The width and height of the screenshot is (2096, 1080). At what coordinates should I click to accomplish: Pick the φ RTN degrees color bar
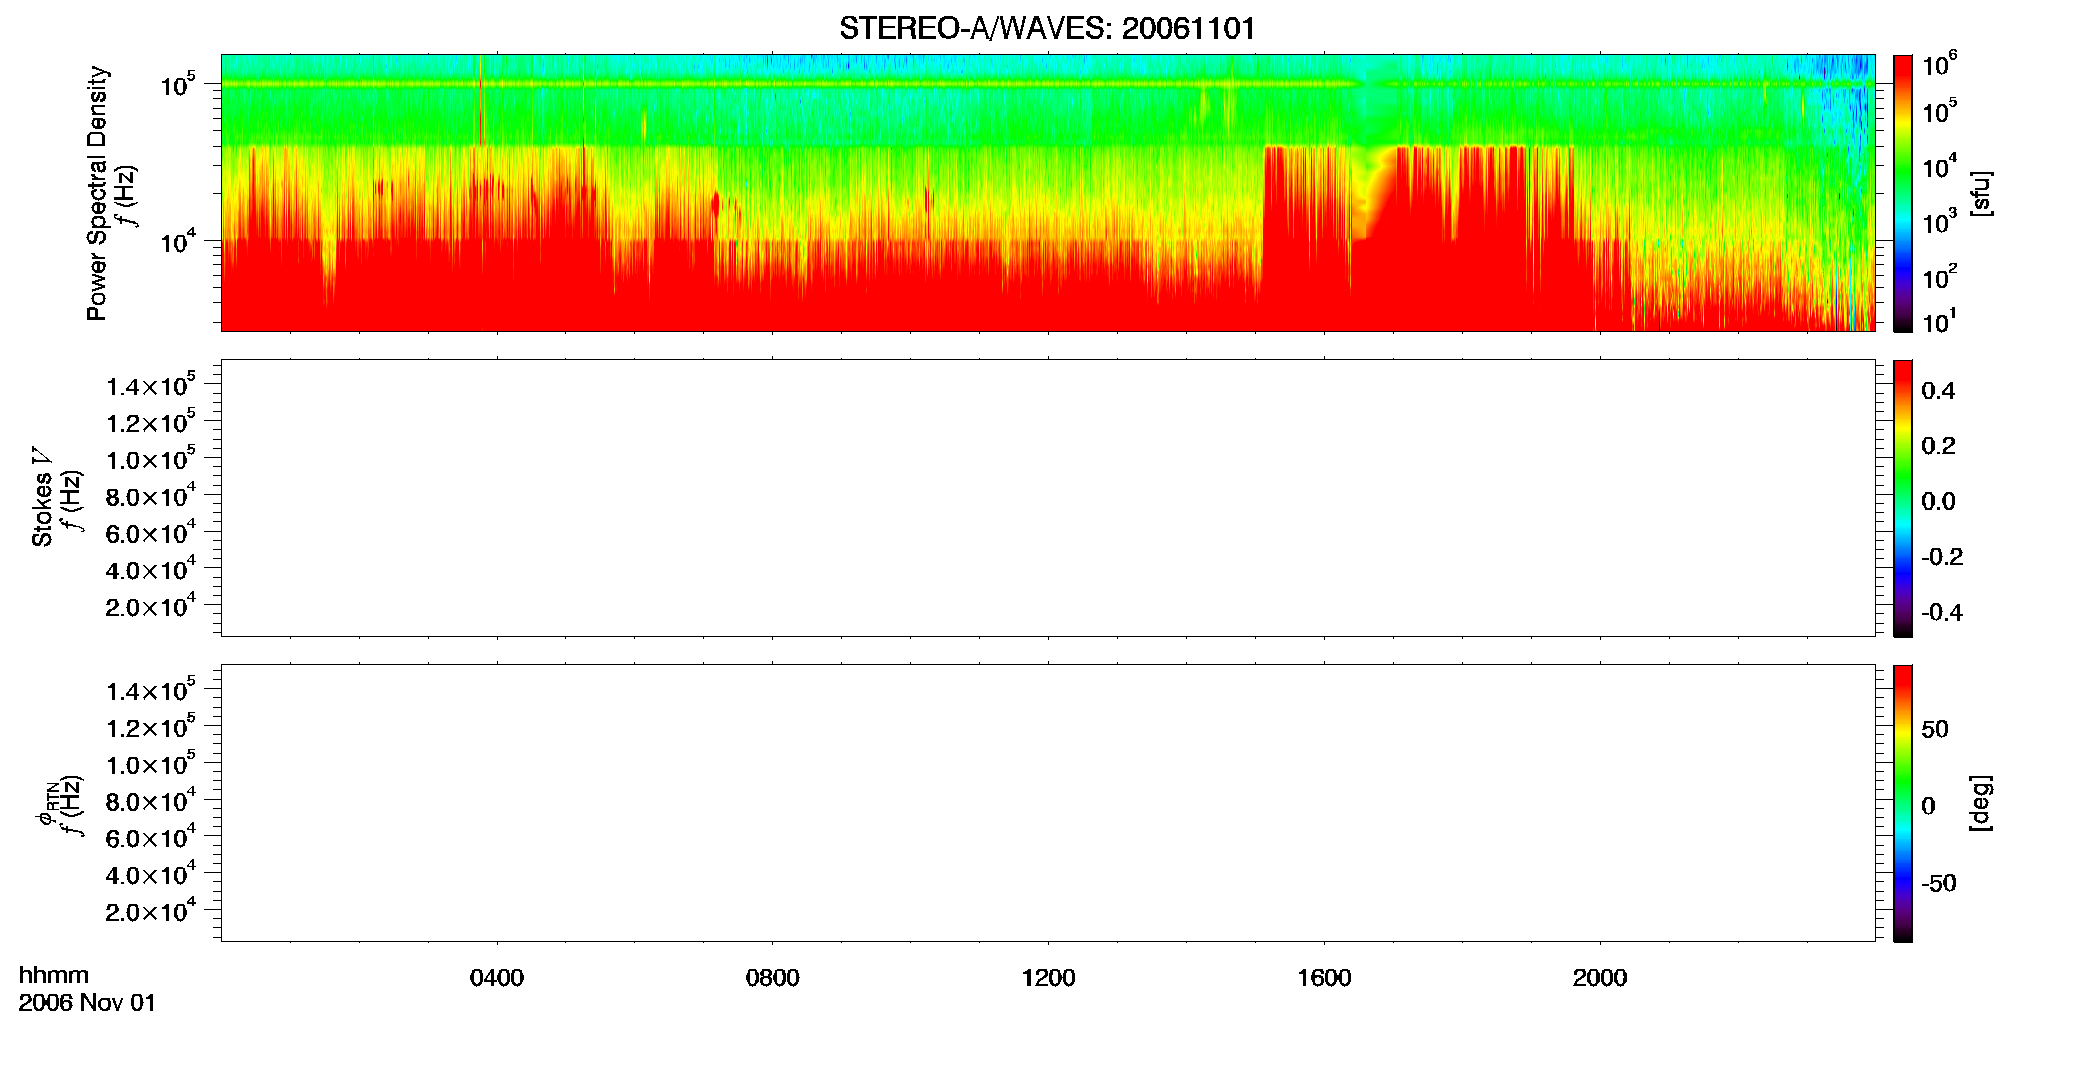click(x=1903, y=803)
